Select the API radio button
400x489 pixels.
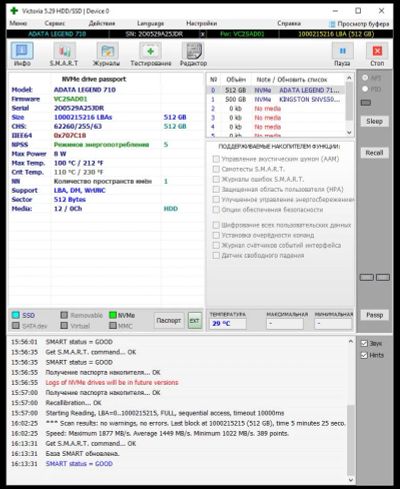point(365,78)
